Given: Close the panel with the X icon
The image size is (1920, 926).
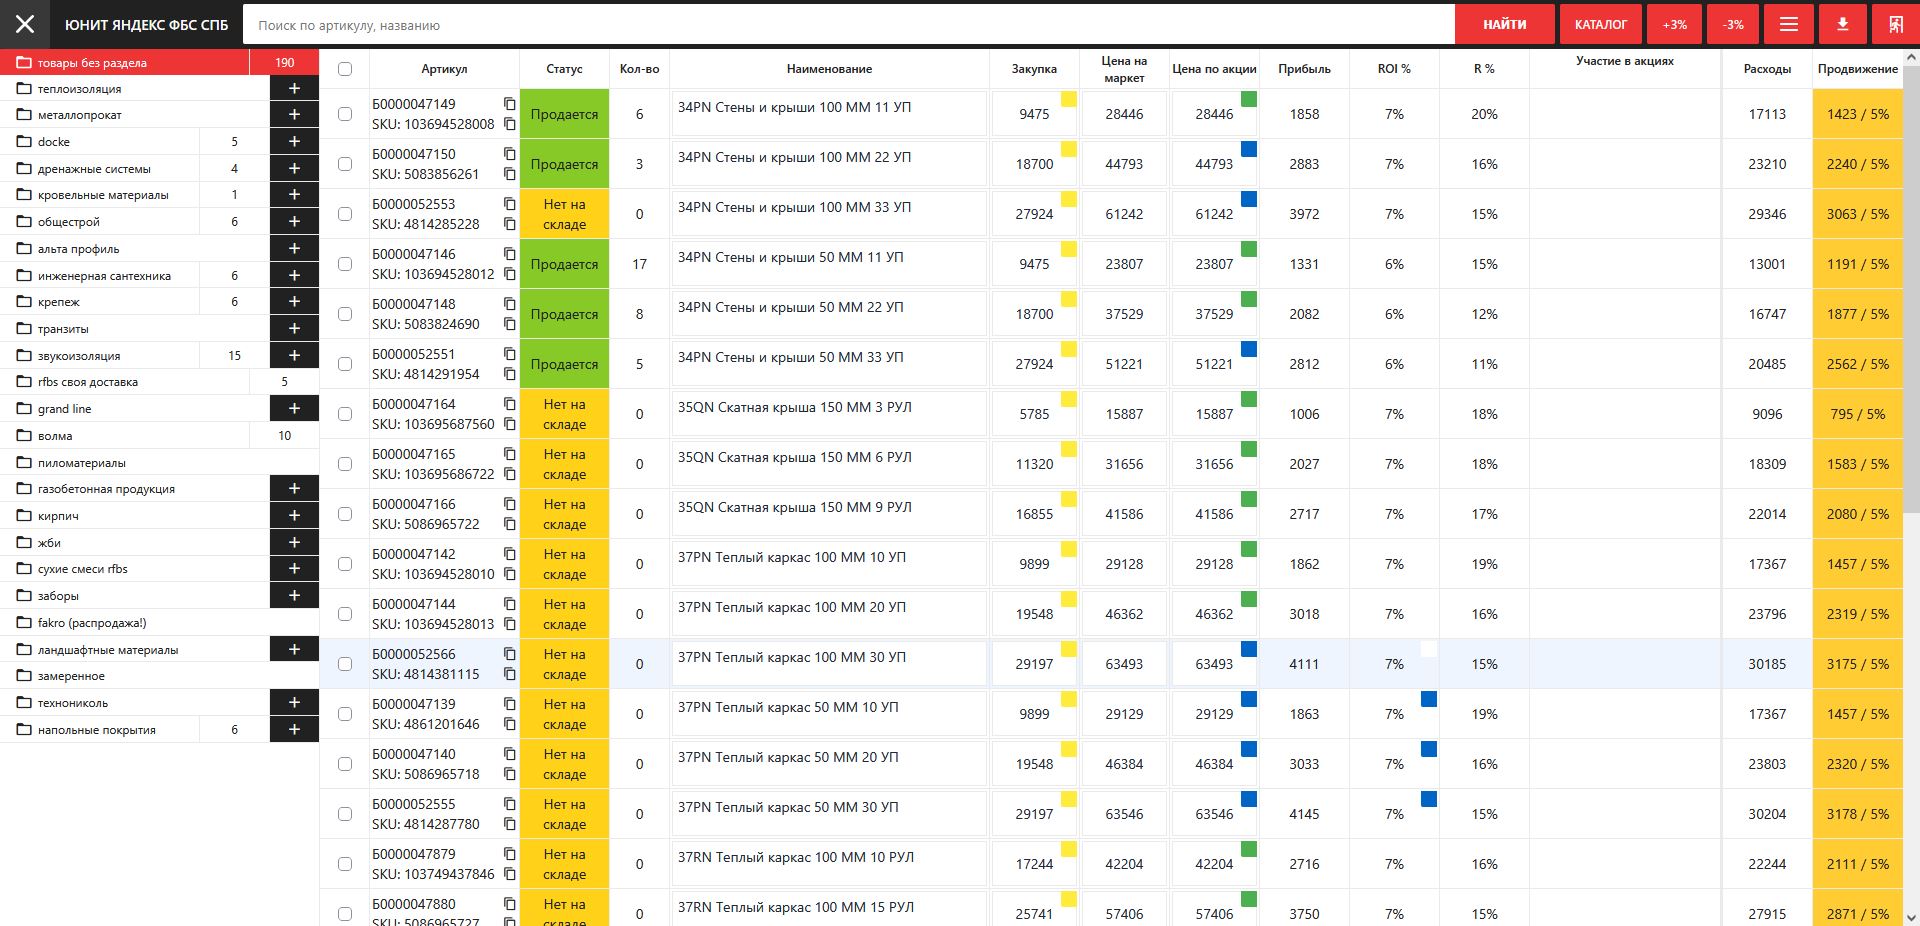Looking at the screenshot, I should point(25,25).
